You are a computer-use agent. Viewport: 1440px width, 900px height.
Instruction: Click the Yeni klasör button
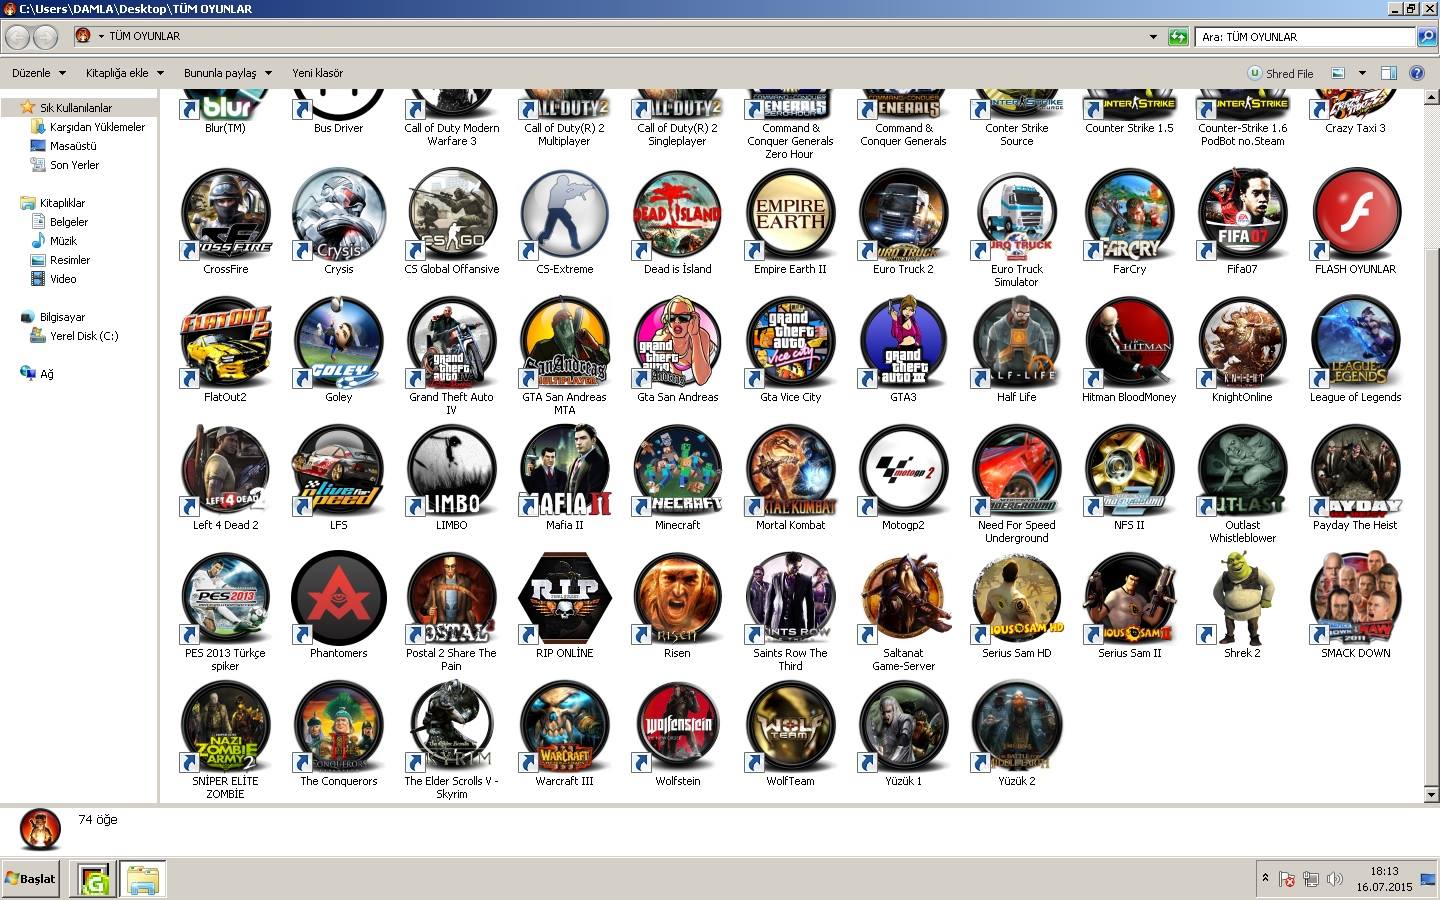(x=317, y=73)
